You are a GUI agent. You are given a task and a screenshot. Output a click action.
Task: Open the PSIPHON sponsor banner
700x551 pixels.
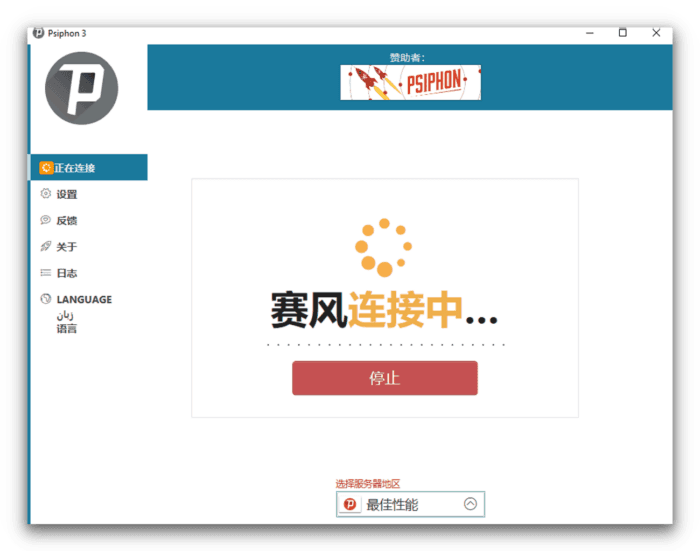coord(410,82)
